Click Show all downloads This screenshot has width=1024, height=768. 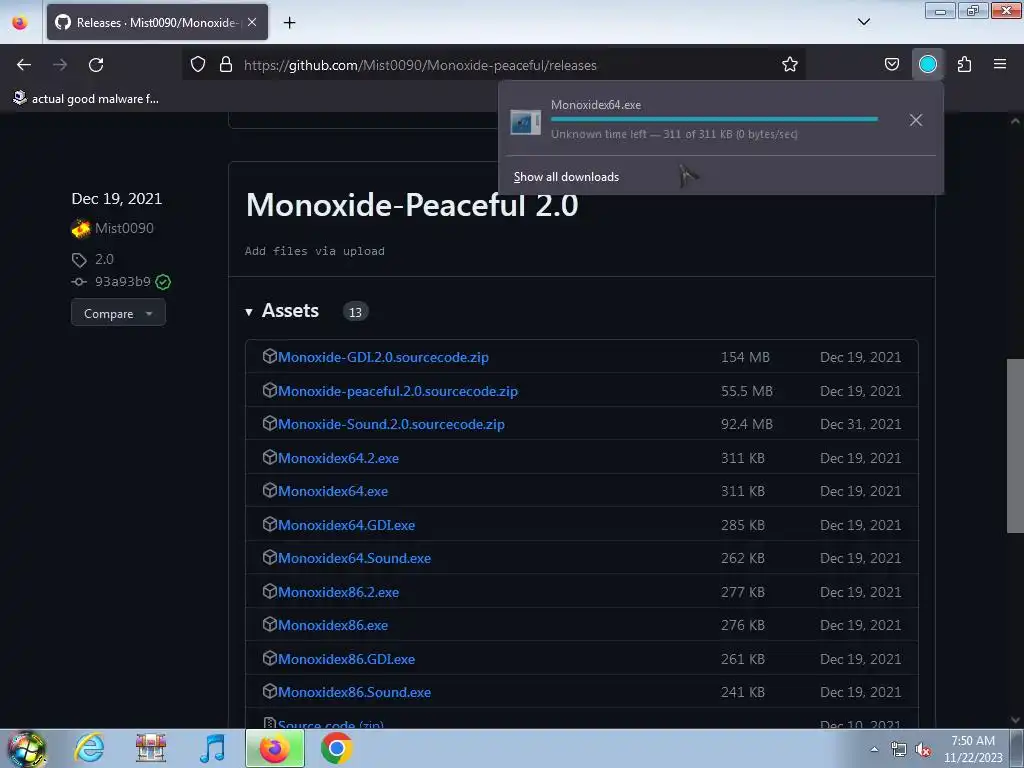click(566, 177)
